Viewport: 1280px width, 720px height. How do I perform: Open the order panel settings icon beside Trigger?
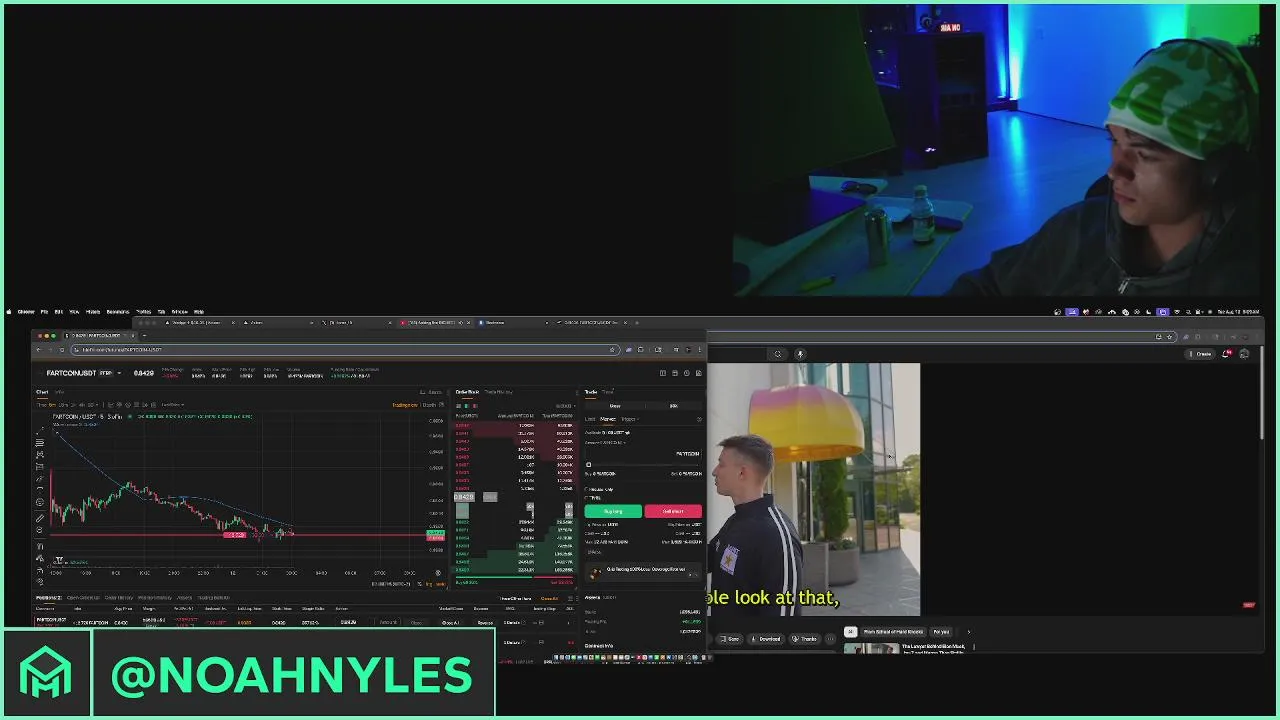(699, 419)
